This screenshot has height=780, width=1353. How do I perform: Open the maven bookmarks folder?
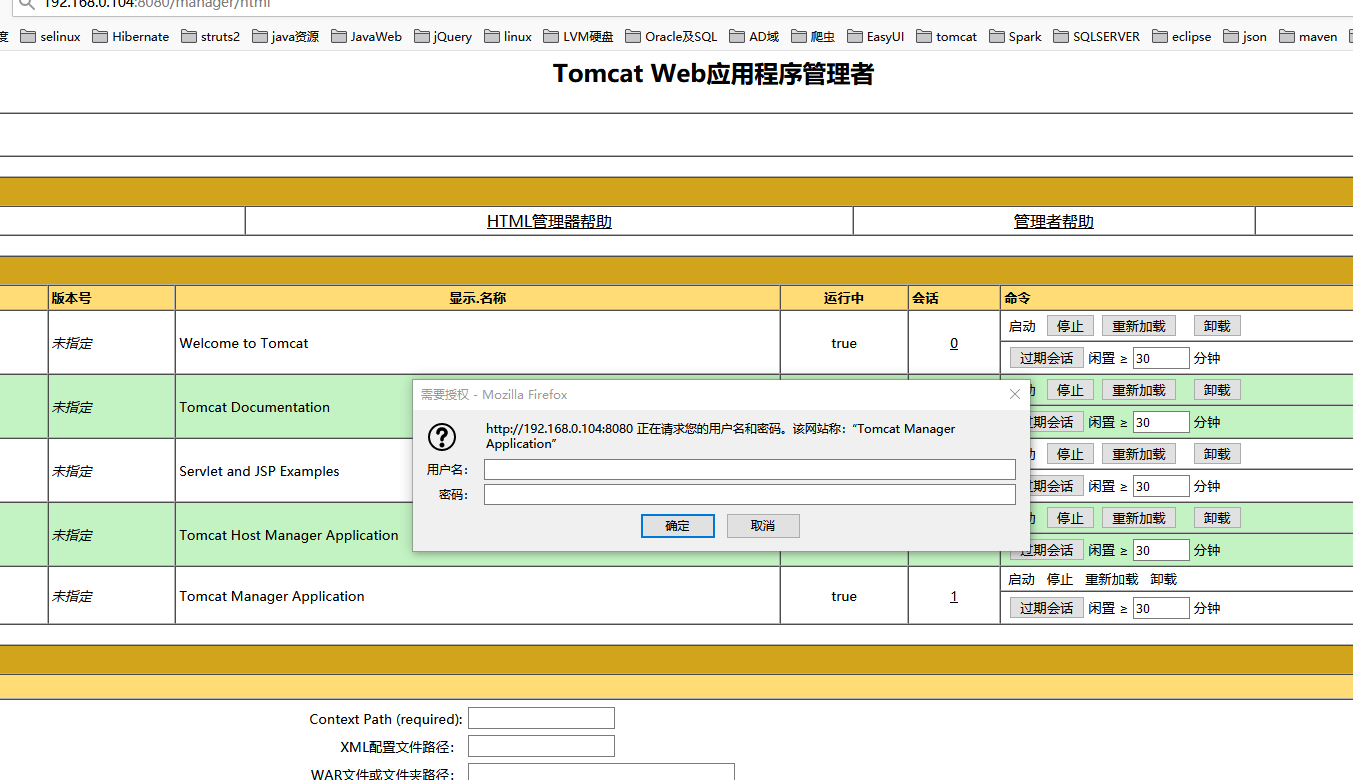click(x=1308, y=37)
